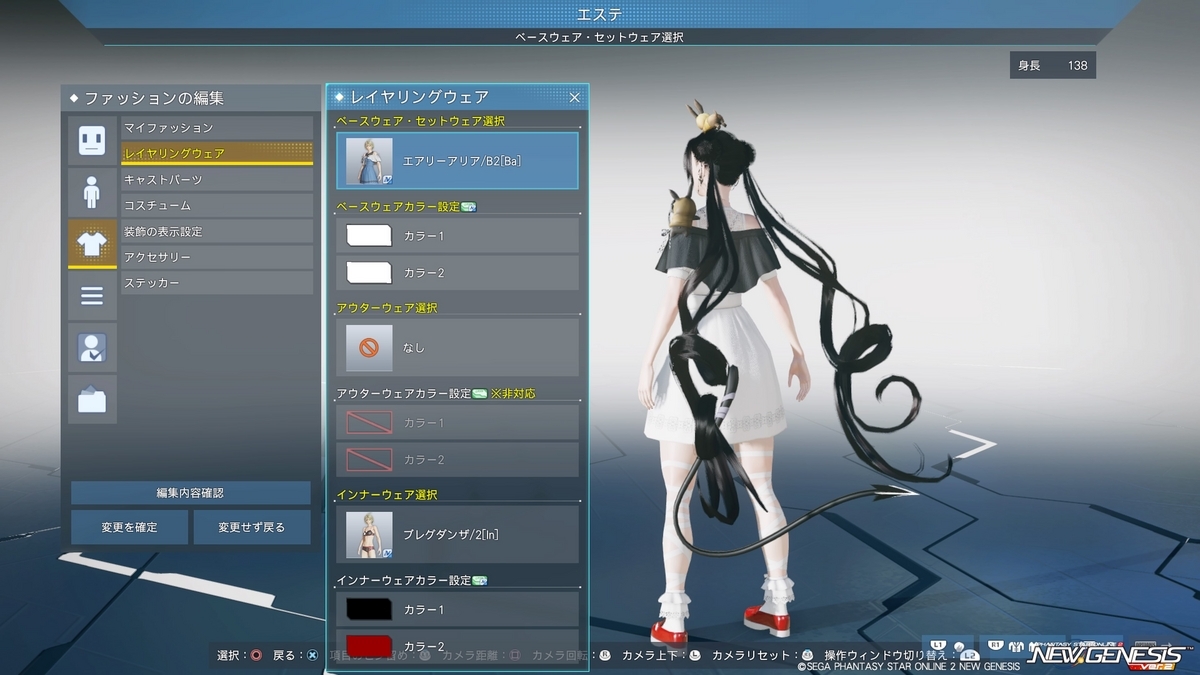Viewport: 1200px width, 675px height.
Task: Select the highlighted レイヤリングウェア menu entry
Action: coord(217,154)
